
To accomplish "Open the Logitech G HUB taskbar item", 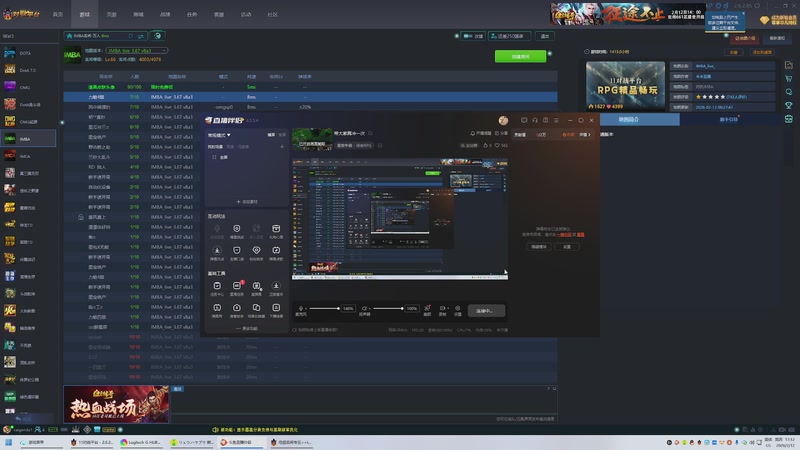I will click(141, 442).
